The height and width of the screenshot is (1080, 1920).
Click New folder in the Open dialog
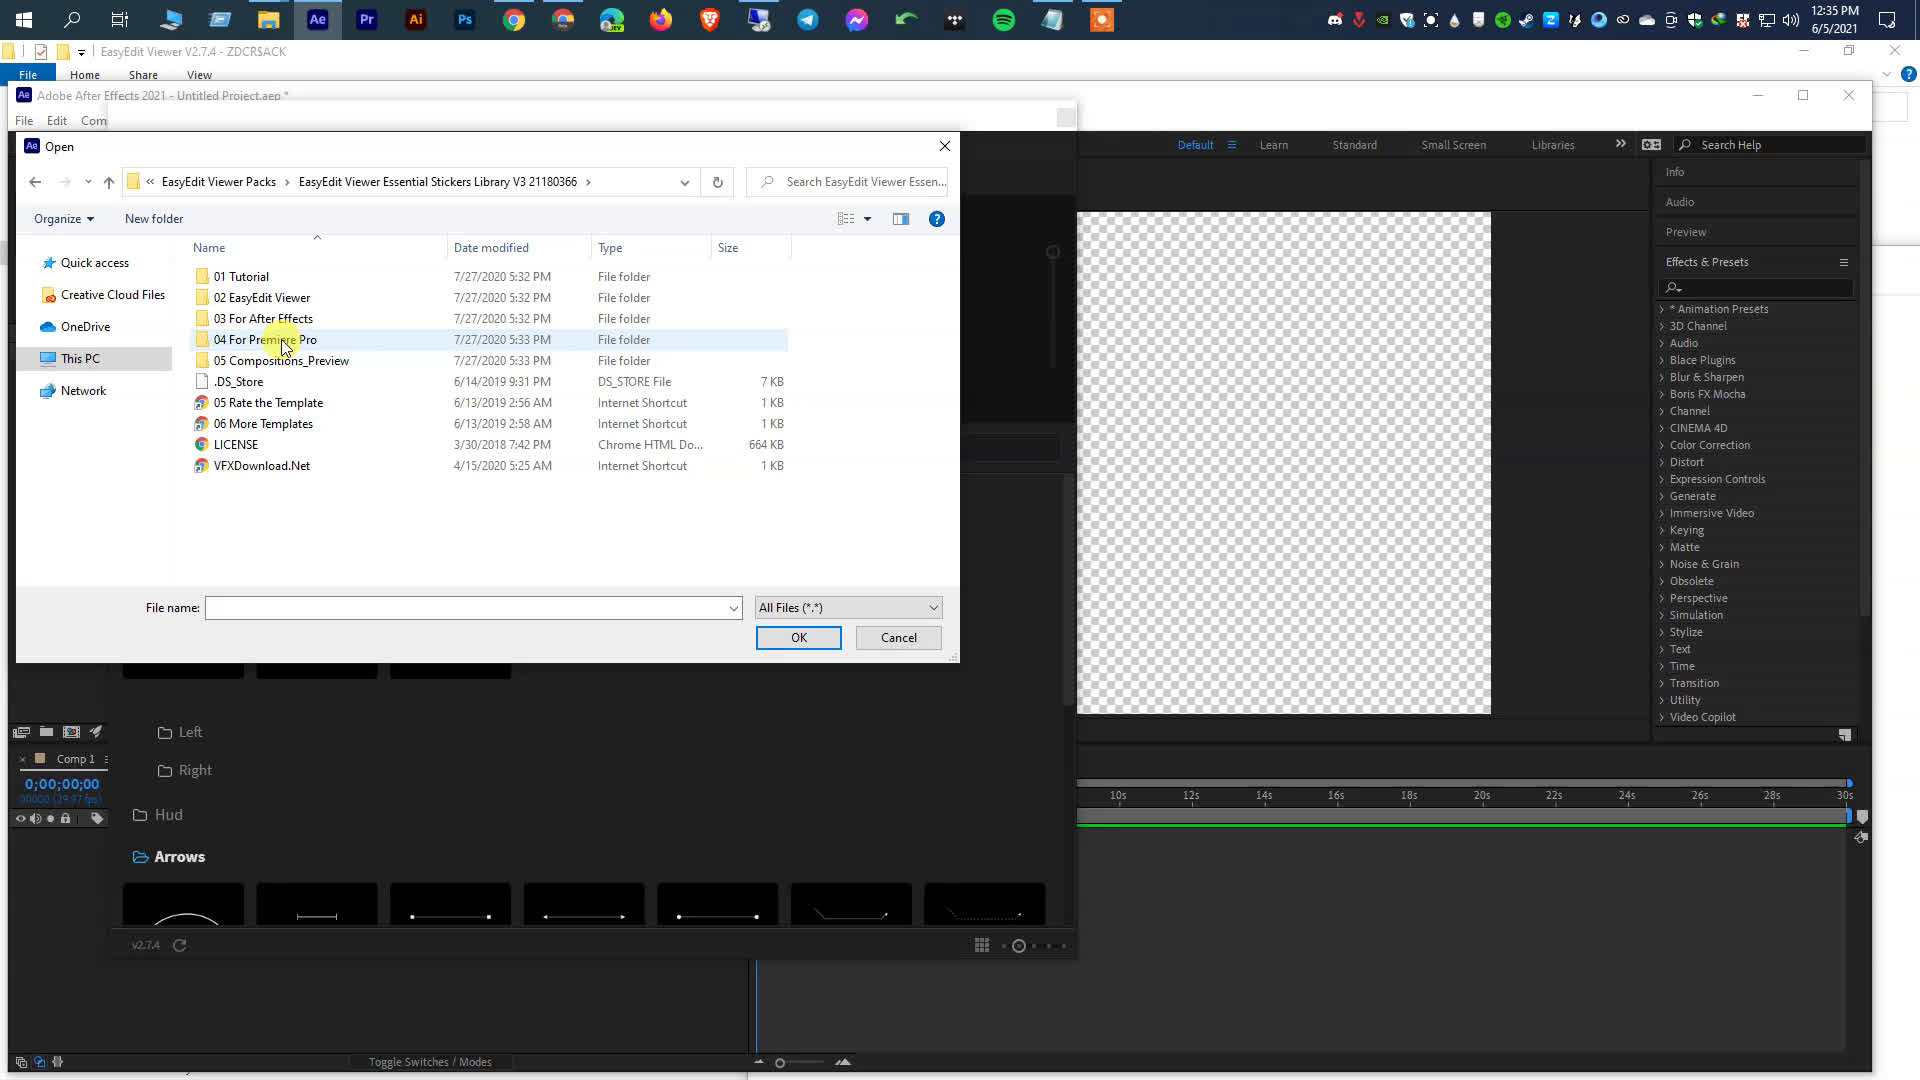tap(154, 219)
